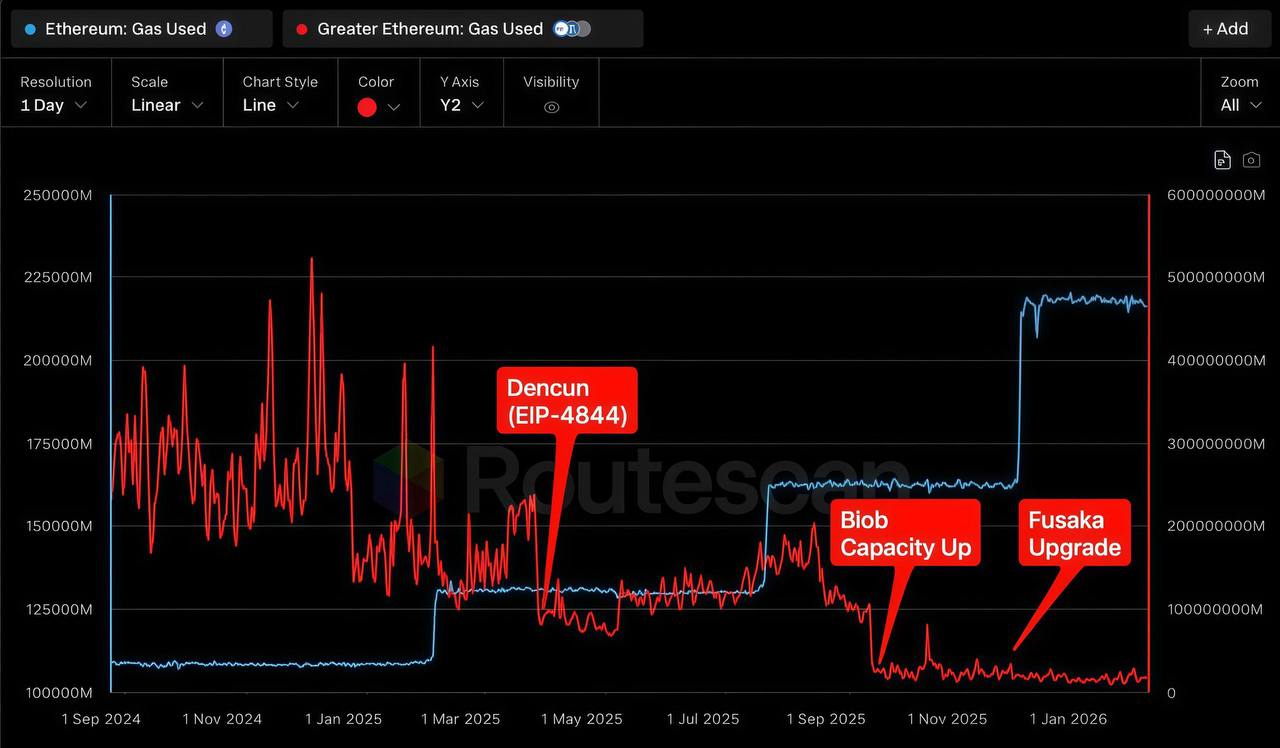The height and width of the screenshot is (748, 1280).
Task: Open the red Color swatch picker
Action: pos(377,106)
